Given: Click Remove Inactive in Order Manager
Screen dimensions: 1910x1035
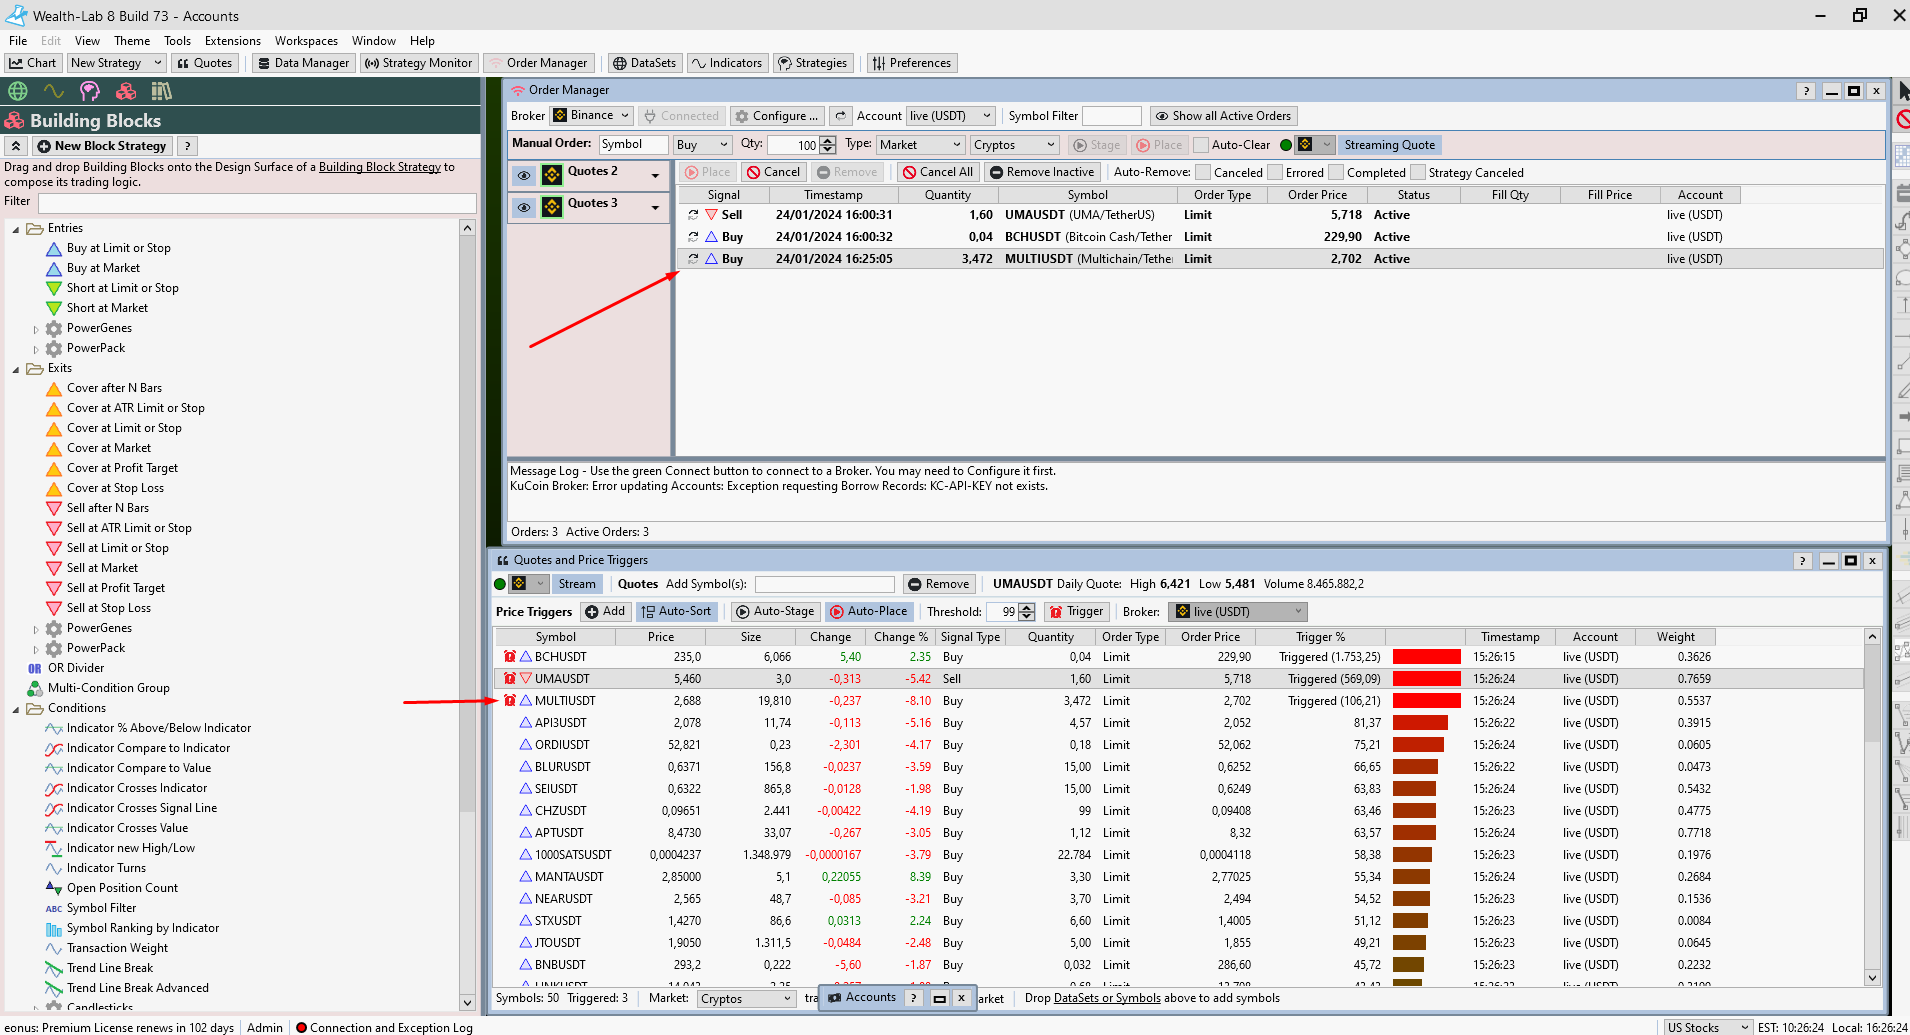Looking at the screenshot, I should coord(1041,172).
